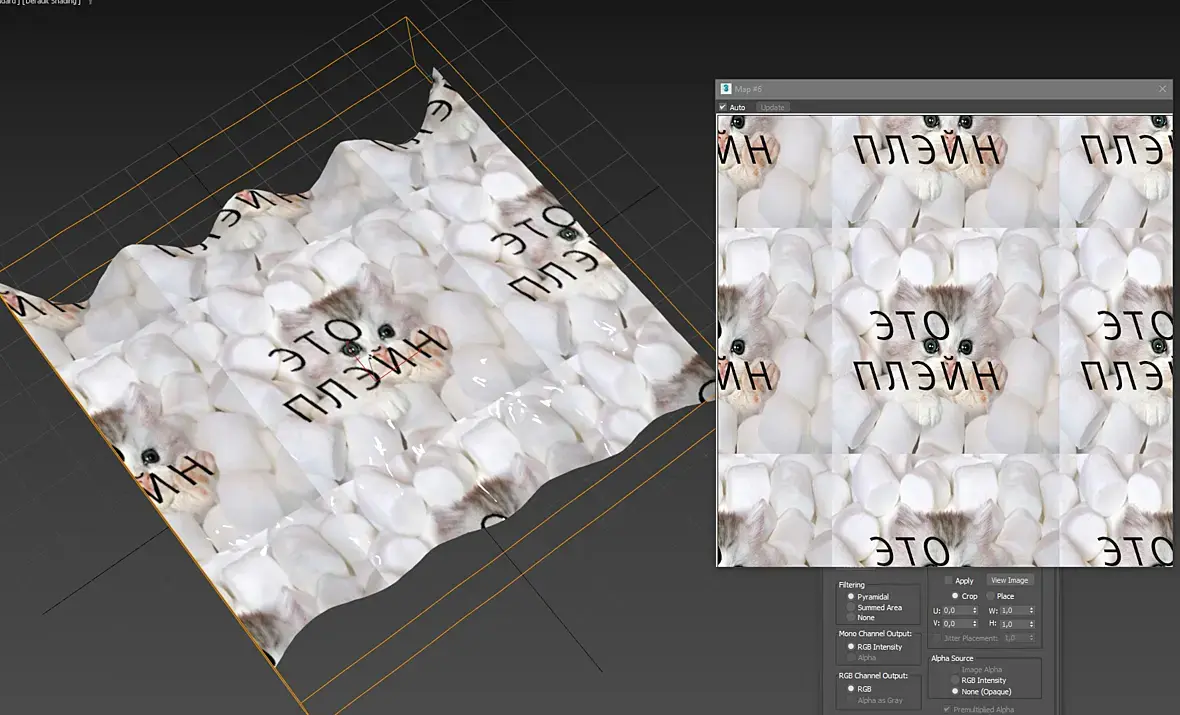Image resolution: width=1180 pixels, height=715 pixels.
Task: Click the tiled kitten texture preview image
Action: click(x=944, y=340)
